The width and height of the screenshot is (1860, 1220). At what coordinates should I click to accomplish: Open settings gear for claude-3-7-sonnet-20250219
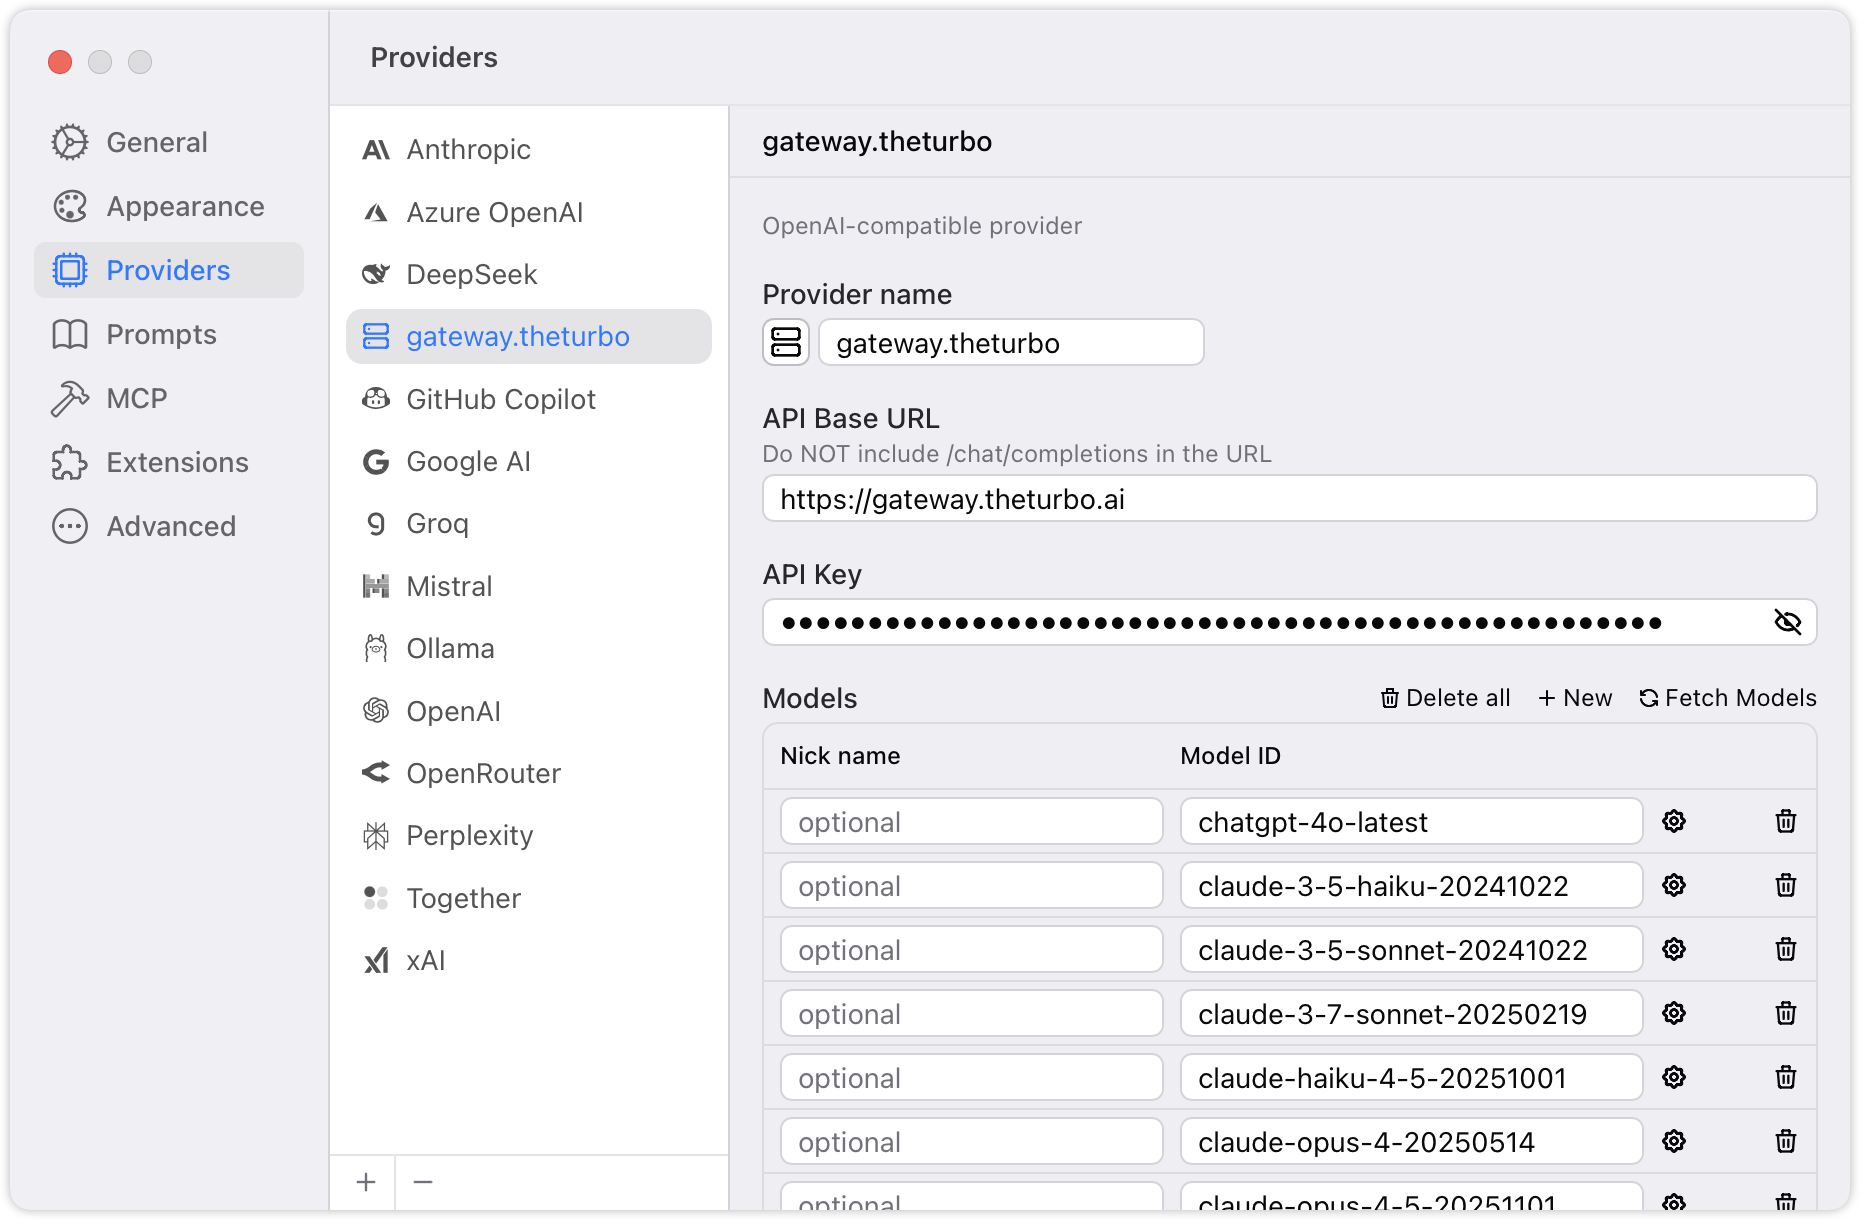(1674, 1013)
